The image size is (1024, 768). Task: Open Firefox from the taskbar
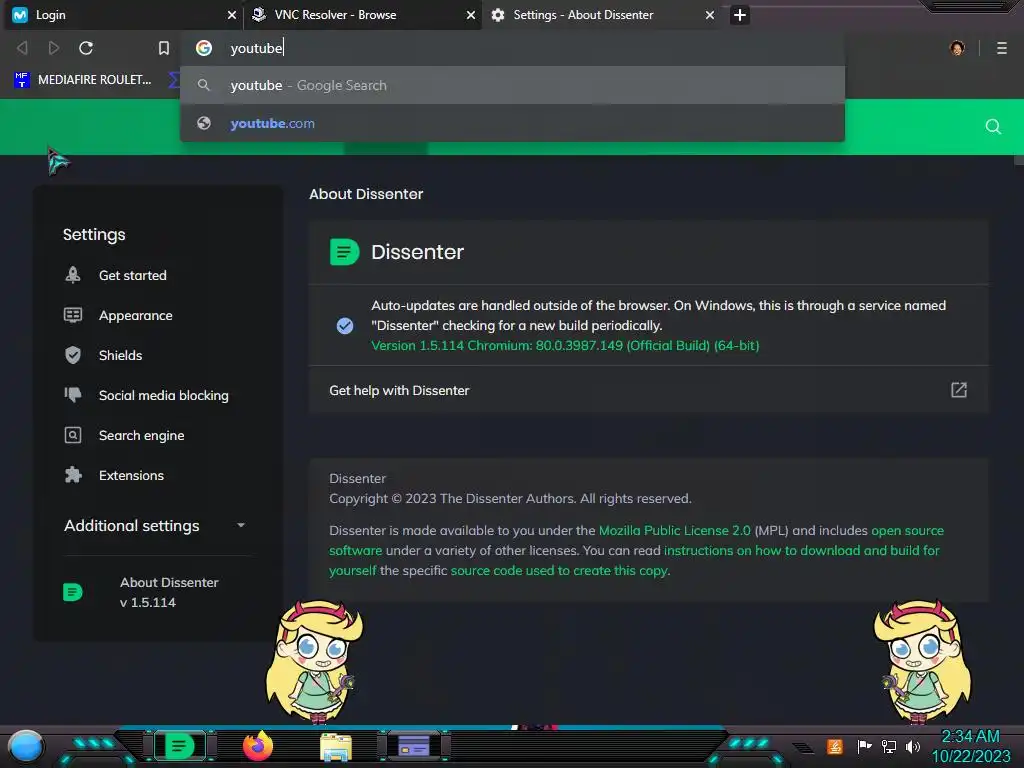pos(258,746)
